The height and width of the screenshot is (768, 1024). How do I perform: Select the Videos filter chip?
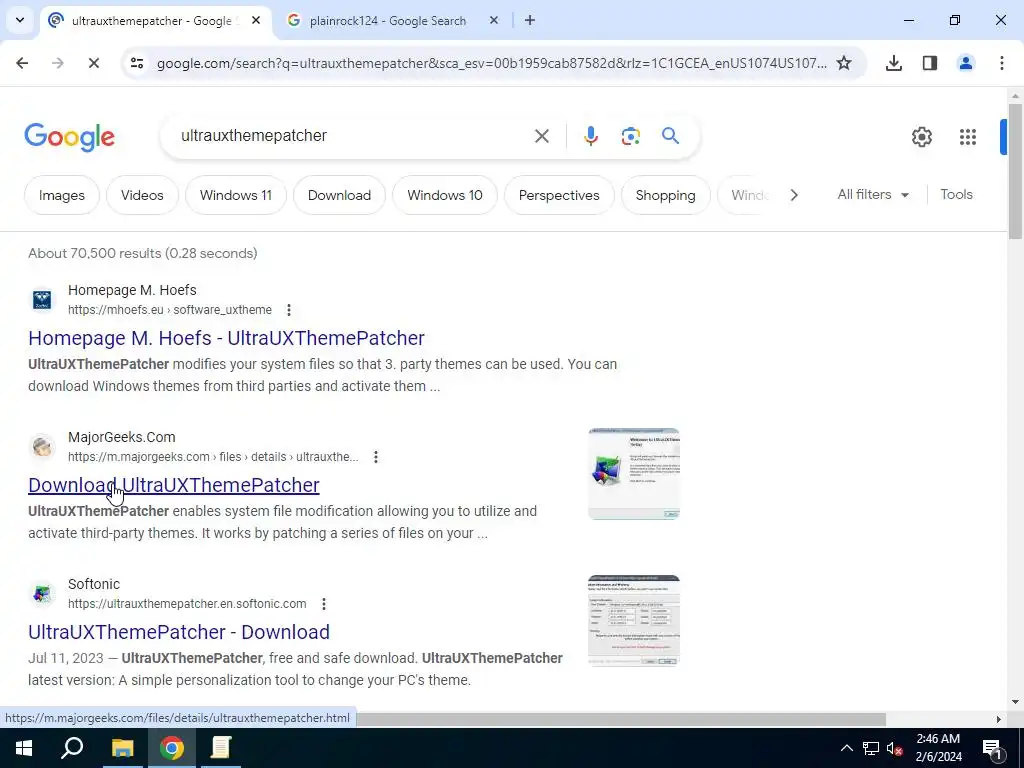[142, 195]
